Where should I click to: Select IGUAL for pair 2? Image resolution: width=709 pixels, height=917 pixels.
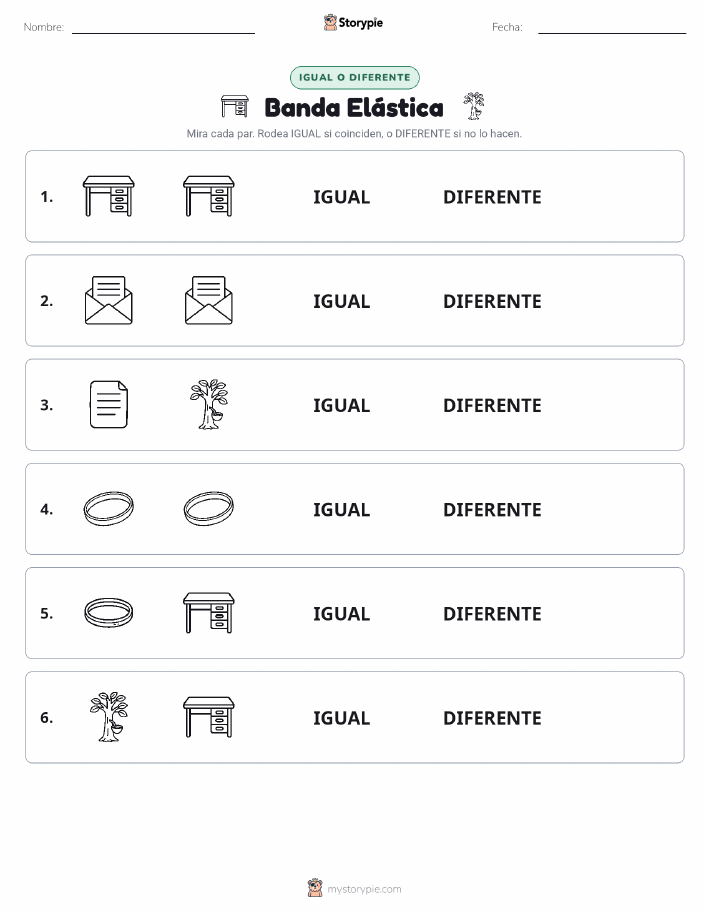click(x=342, y=301)
